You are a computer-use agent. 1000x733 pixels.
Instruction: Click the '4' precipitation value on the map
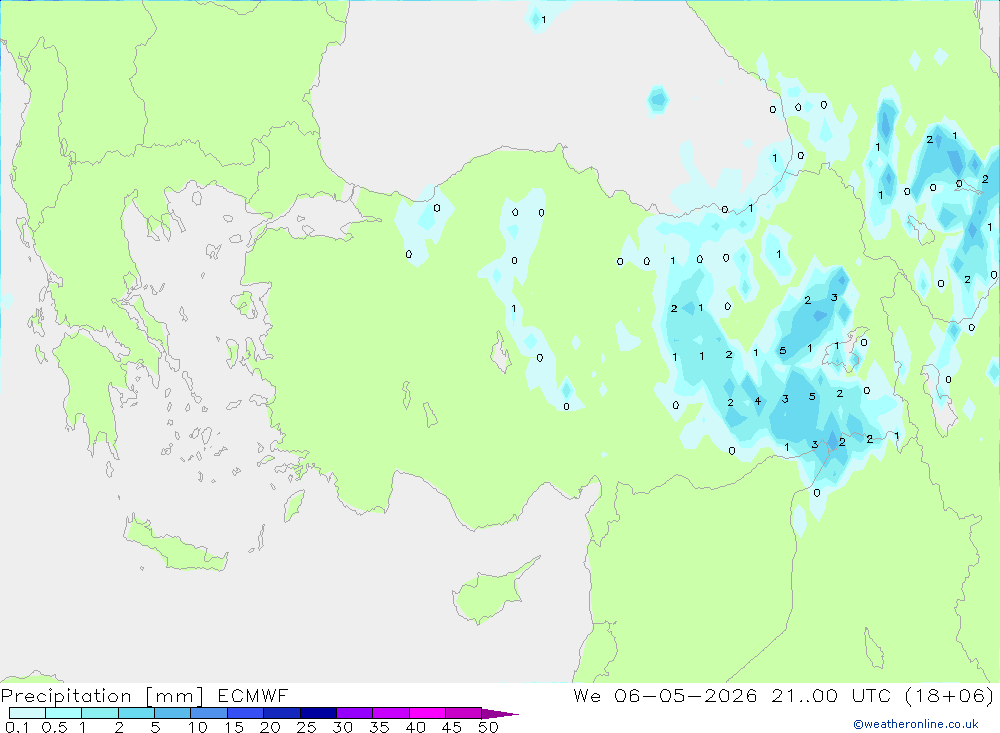[758, 401]
